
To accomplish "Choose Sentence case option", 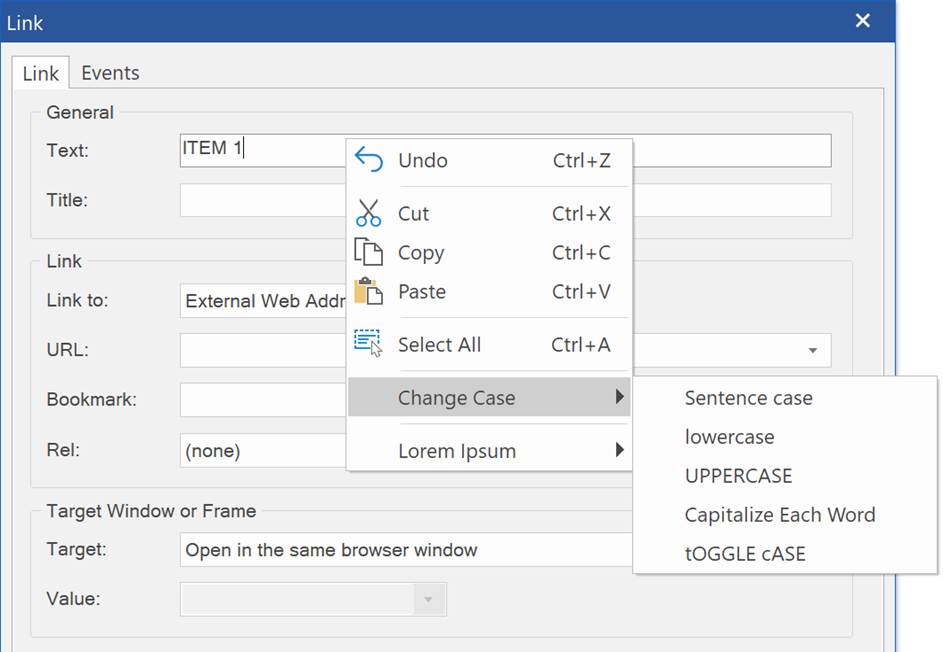I will pos(748,398).
